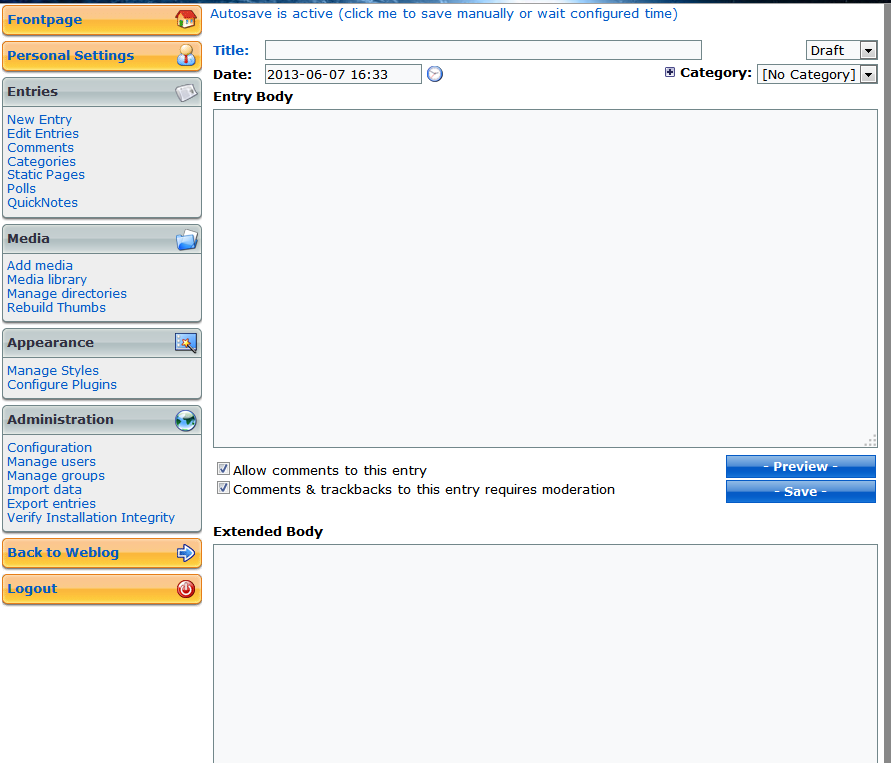The width and height of the screenshot is (891, 763).
Task: Click the clock icon next to Date
Action: coord(435,74)
